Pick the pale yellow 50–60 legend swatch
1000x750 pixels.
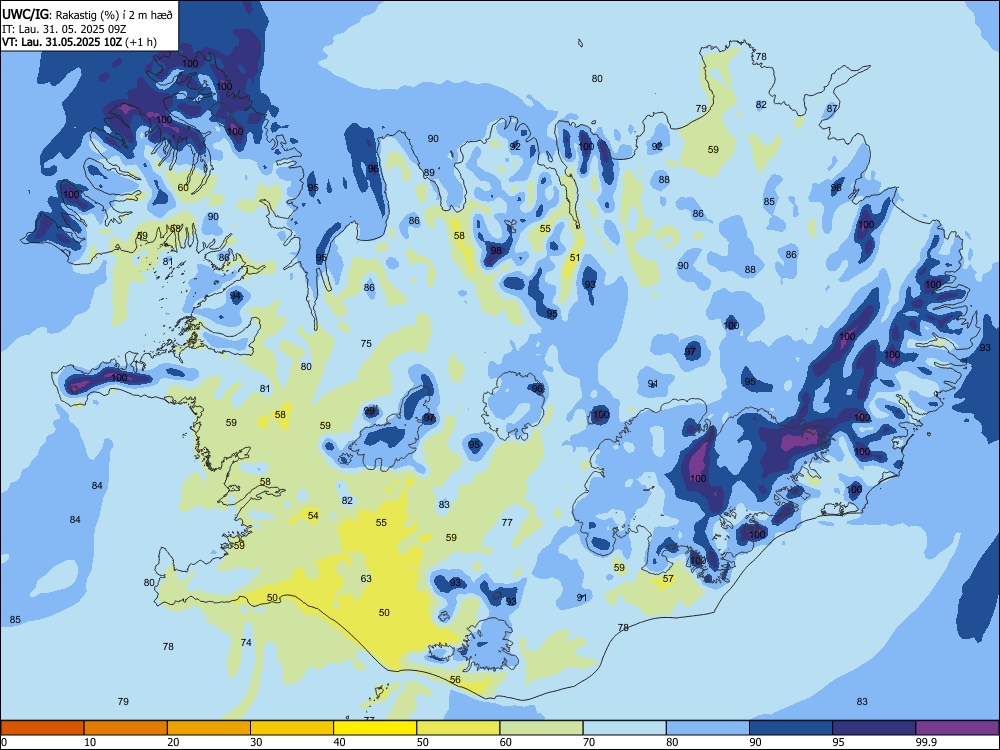click(459, 728)
